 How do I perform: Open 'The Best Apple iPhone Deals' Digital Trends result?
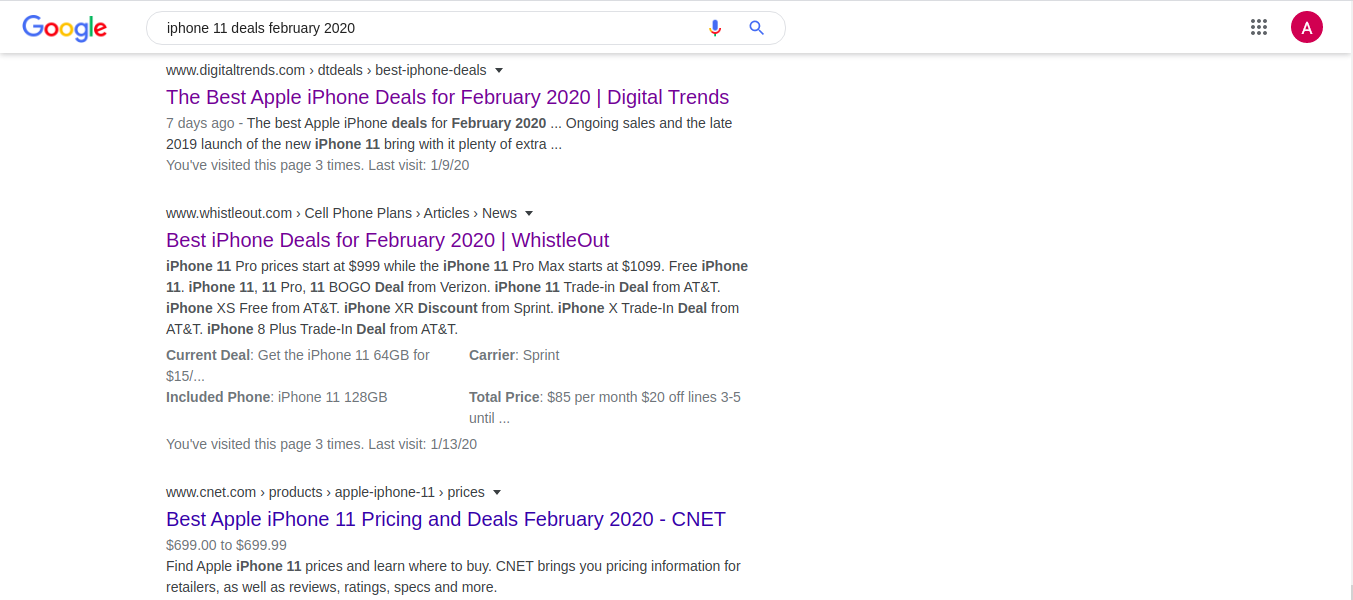447,97
